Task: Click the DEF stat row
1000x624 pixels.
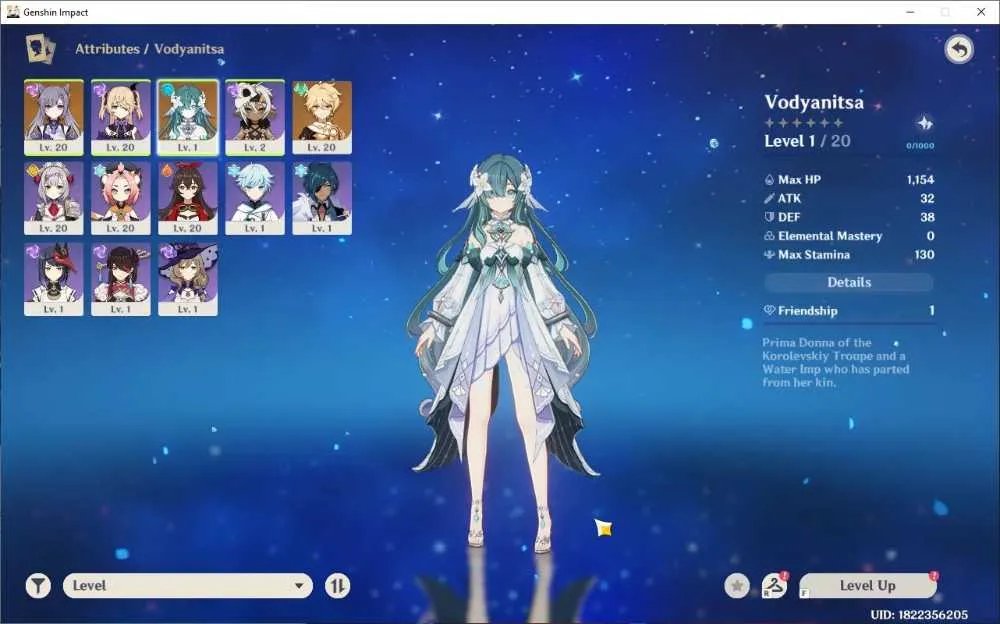Action: 849,217
